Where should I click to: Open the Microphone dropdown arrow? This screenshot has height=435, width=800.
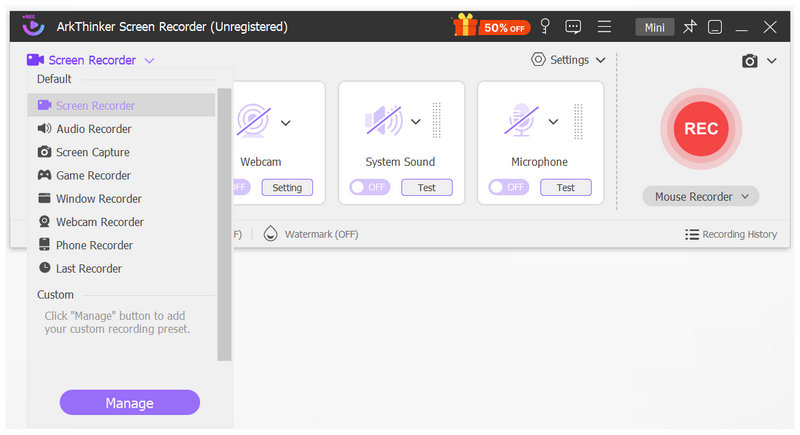[554, 121]
